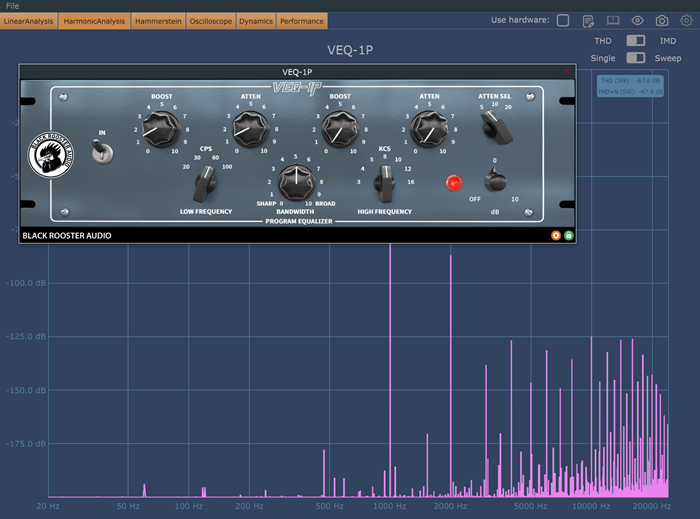
Task: Click the orange circle icon in plugin footer
Action: point(556,236)
